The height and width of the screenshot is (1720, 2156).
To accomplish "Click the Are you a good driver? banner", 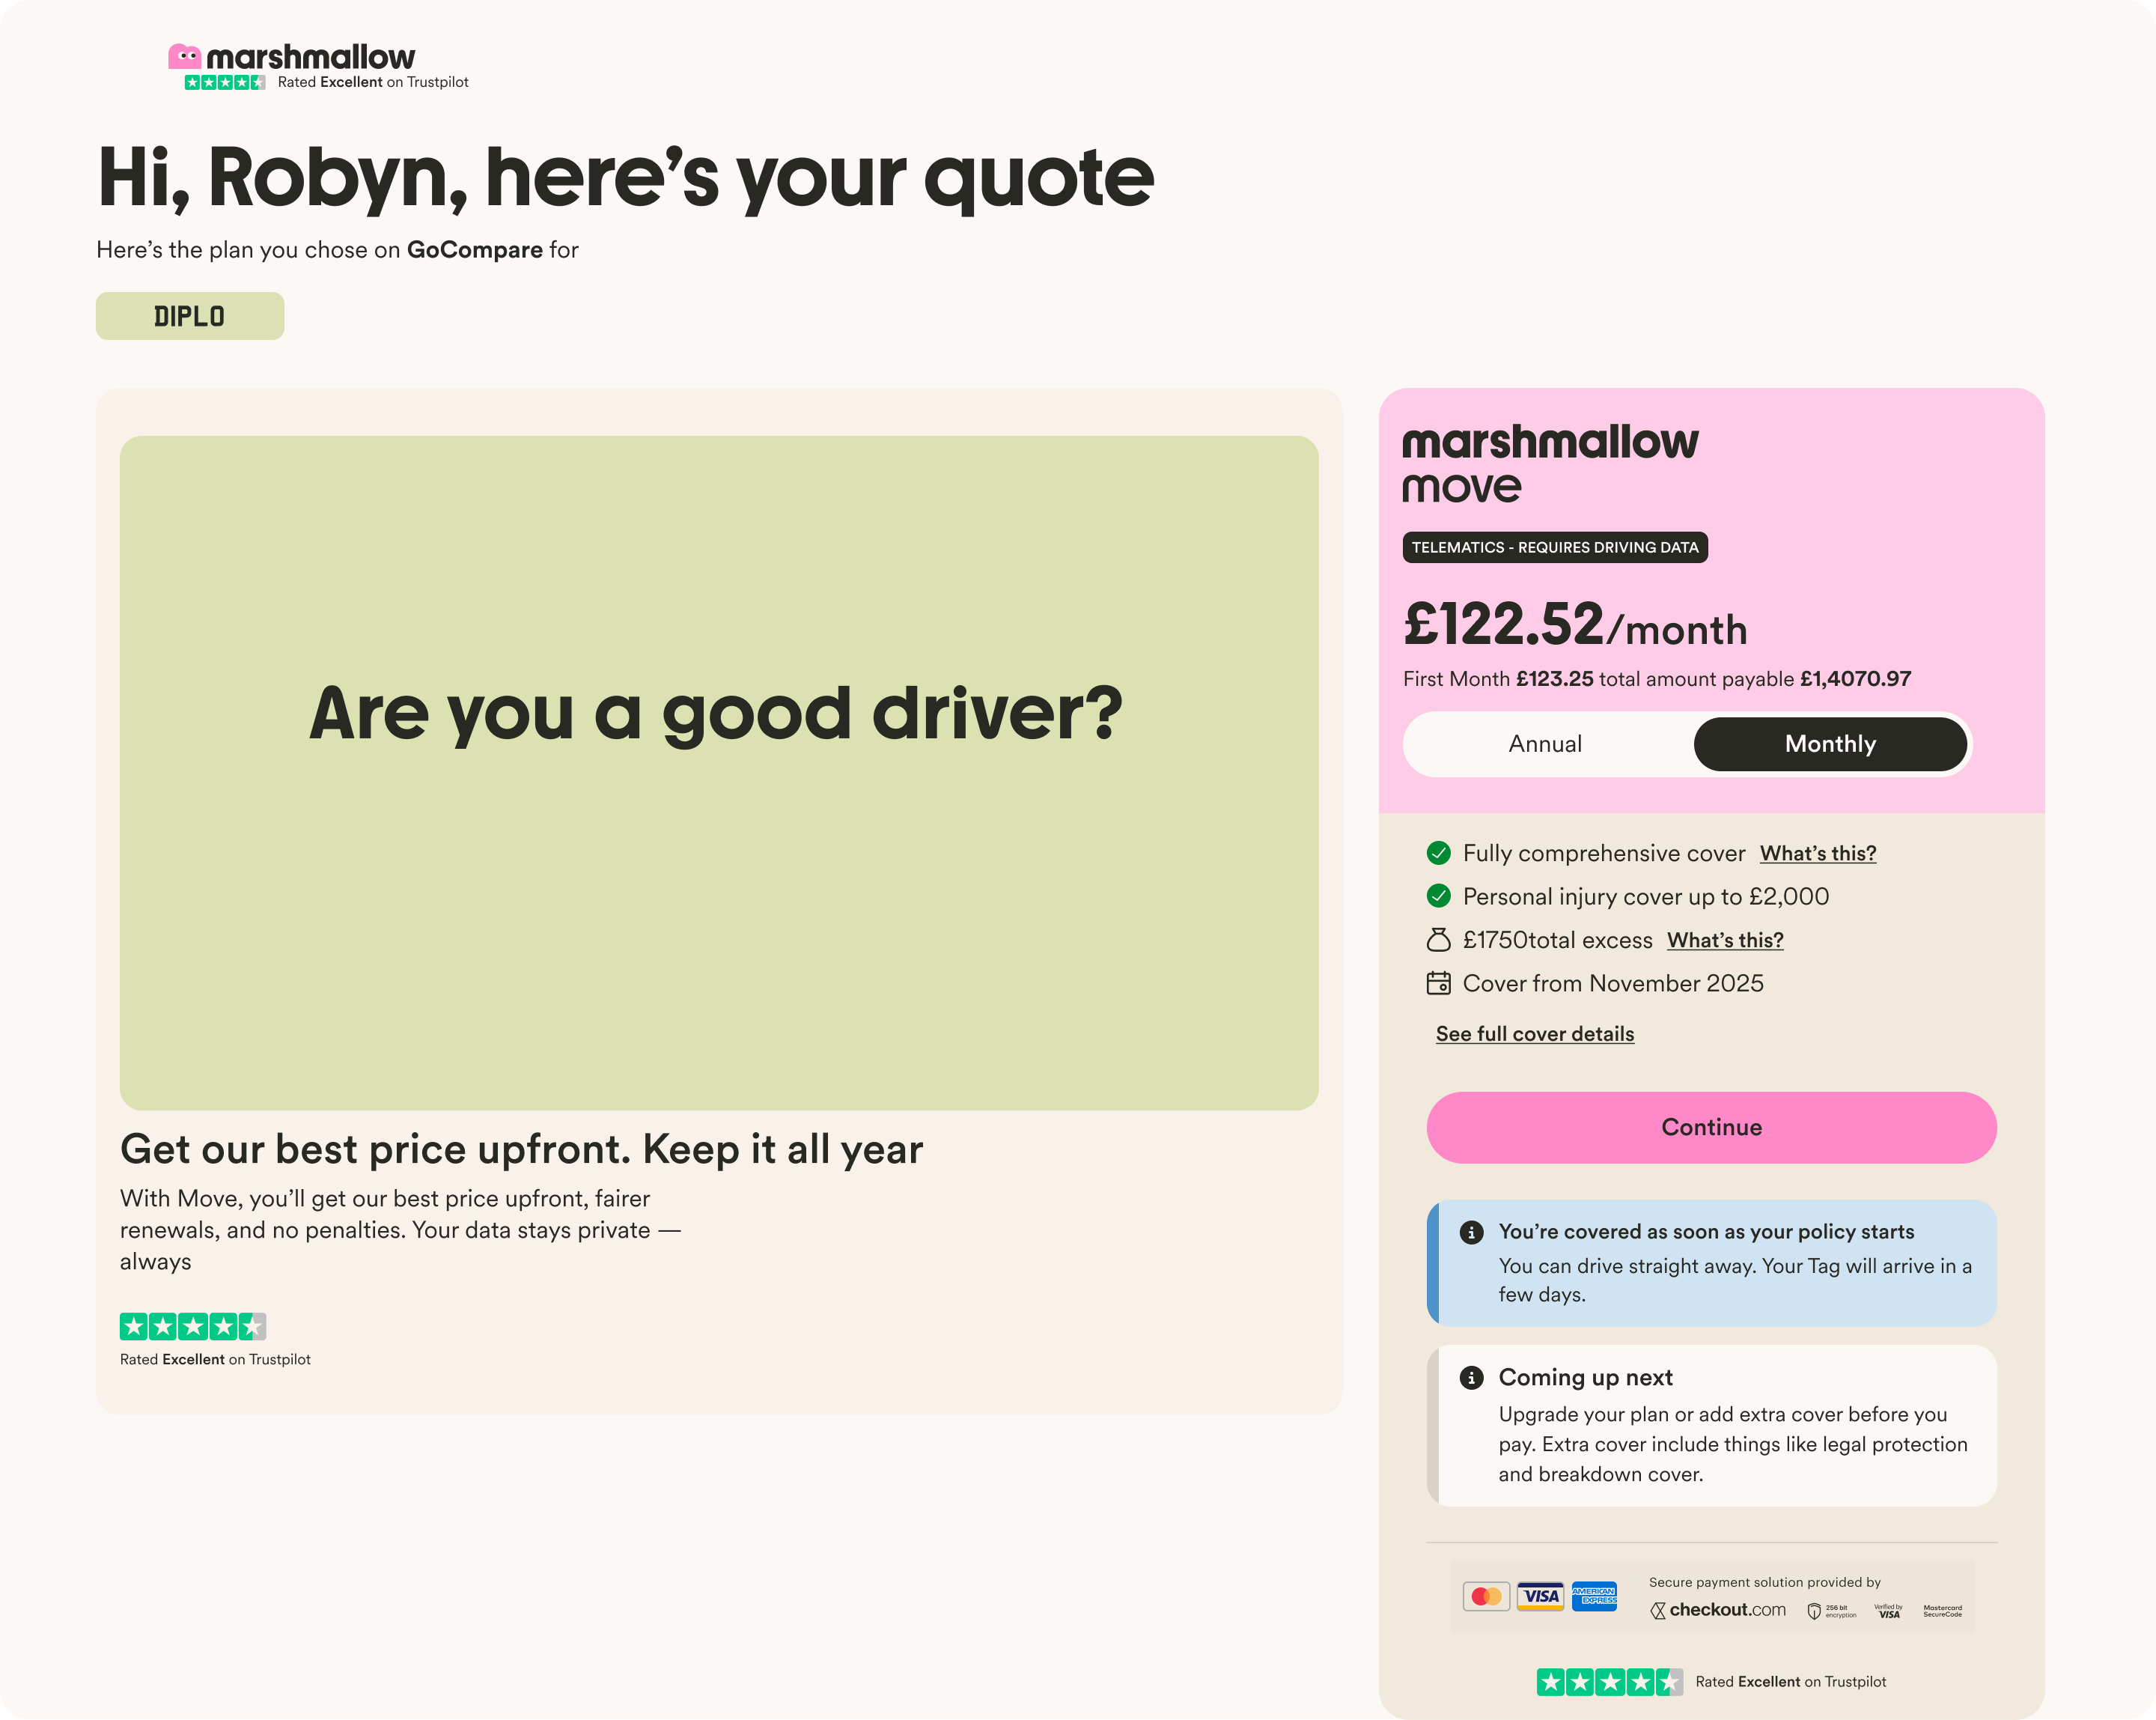I will pyautogui.click(x=719, y=772).
